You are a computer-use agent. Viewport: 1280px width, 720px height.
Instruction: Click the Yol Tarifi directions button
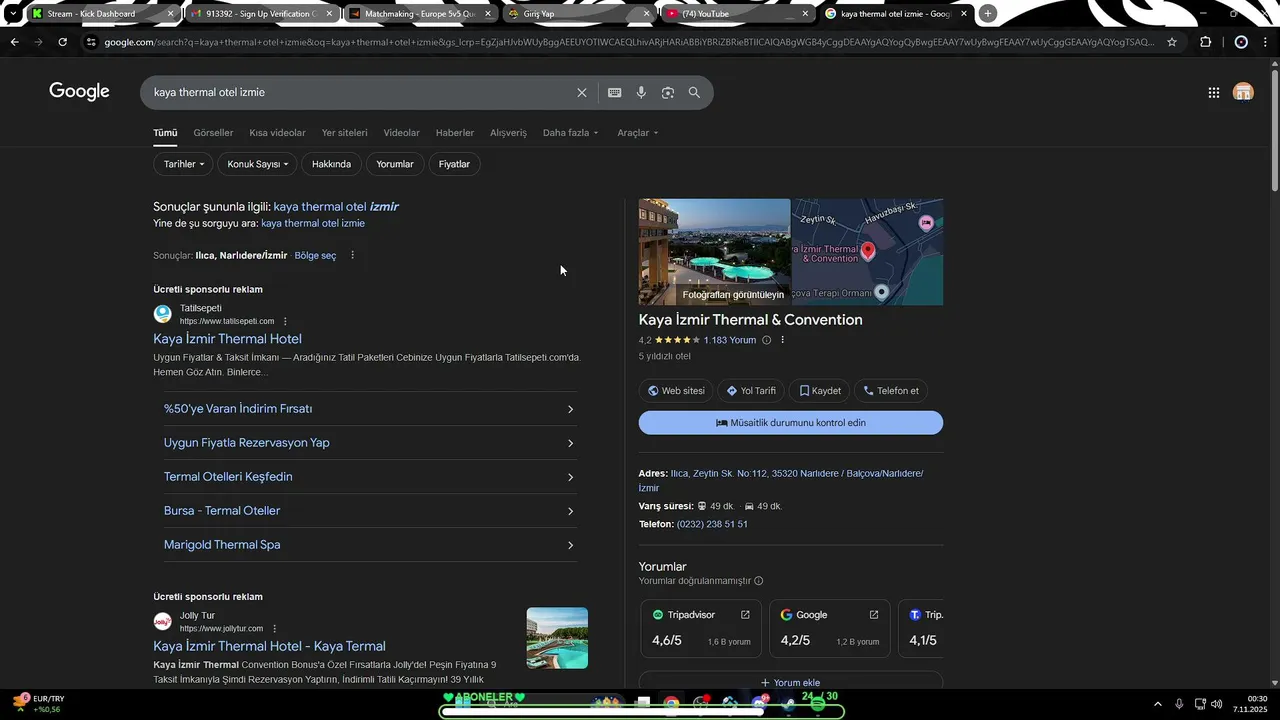click(751, 391)
